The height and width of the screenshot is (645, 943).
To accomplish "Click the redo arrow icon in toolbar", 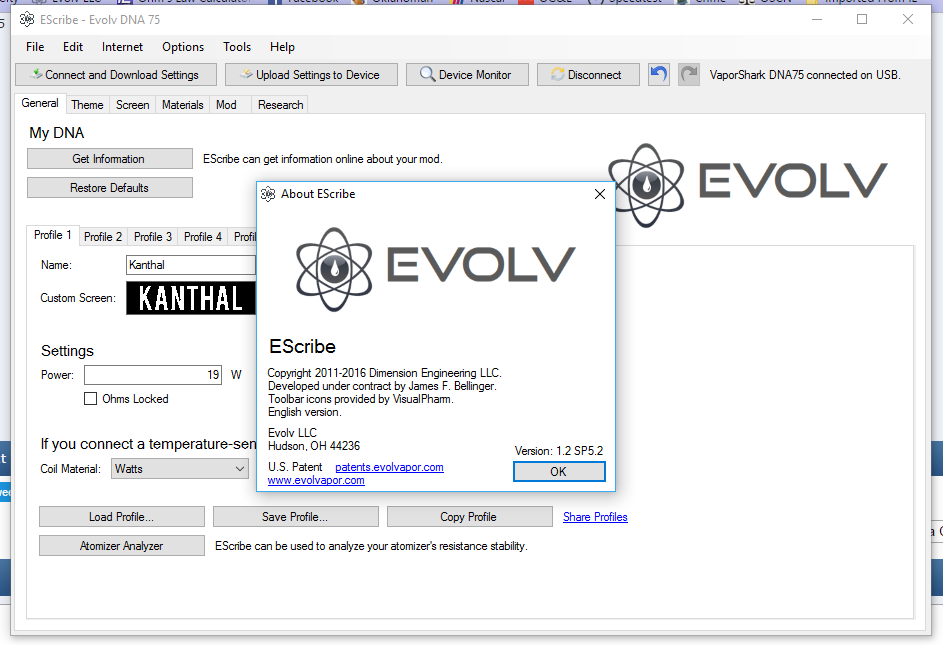I will click(x=688, y=74).
